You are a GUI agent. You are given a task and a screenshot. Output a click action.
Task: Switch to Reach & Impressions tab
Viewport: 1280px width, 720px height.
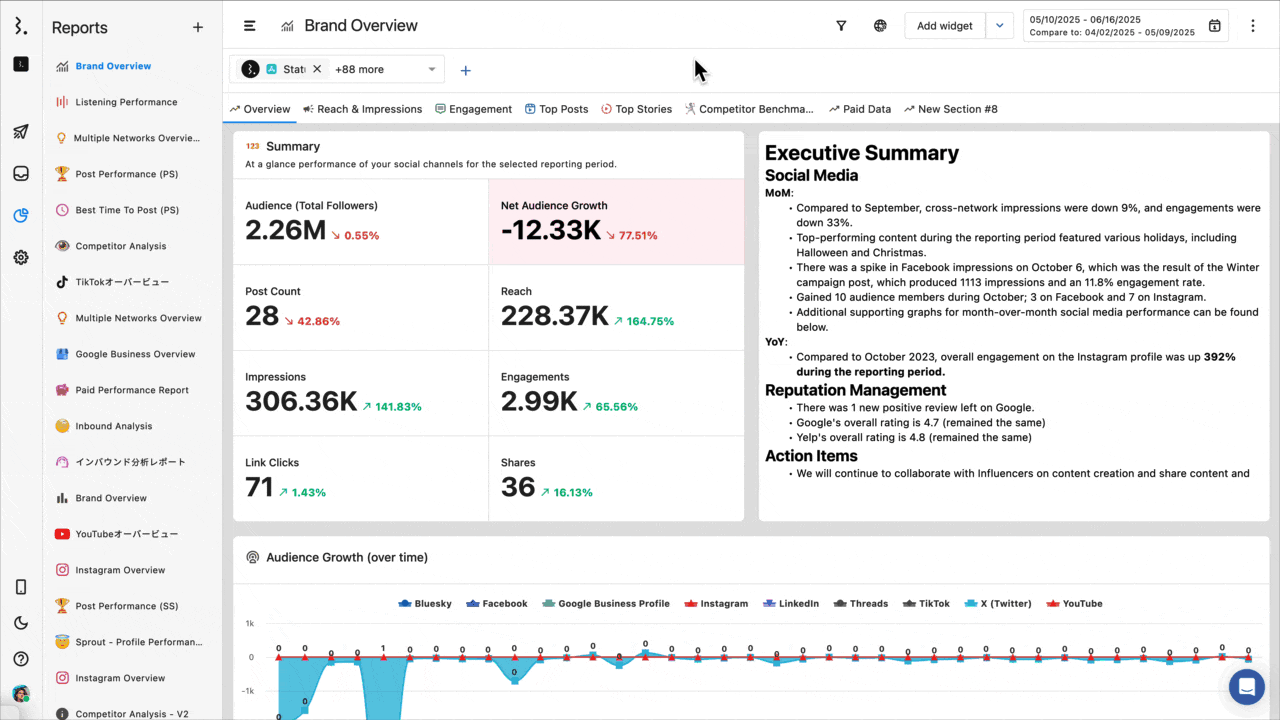coord(363,109)
